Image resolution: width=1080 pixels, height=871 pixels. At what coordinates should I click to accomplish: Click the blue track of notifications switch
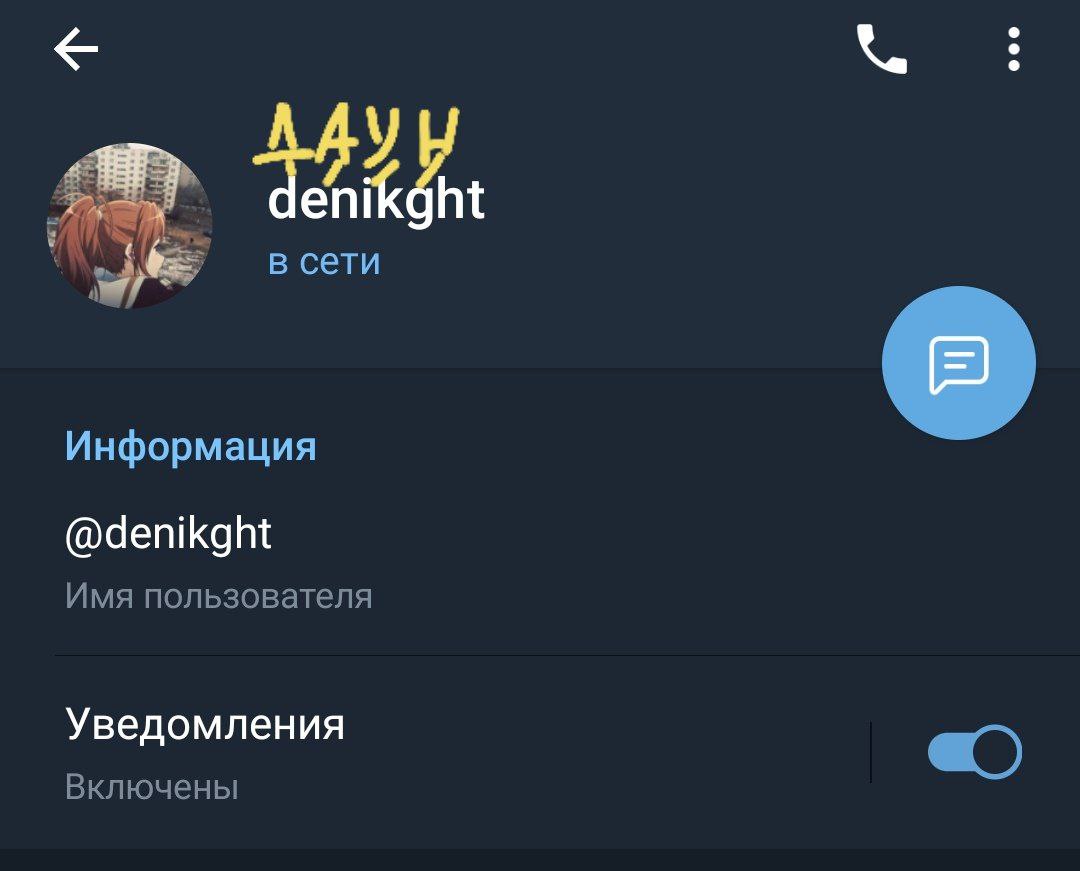951,752
